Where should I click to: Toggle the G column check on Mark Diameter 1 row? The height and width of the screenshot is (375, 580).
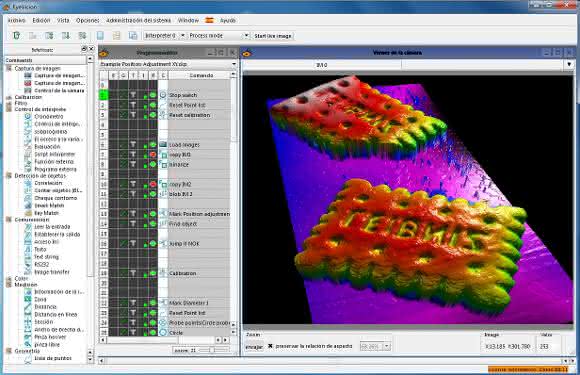point(123,303)
